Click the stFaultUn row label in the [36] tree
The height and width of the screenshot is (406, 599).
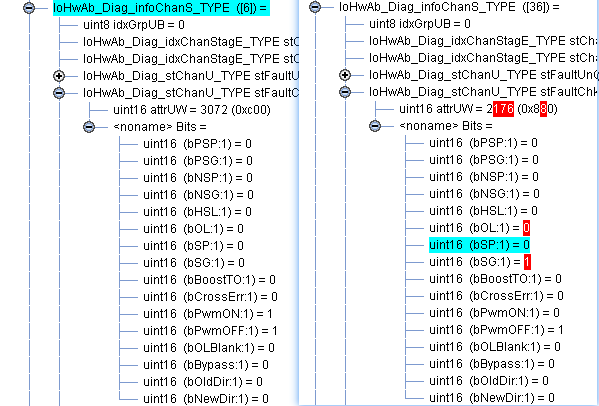click(x=483, y=75)
